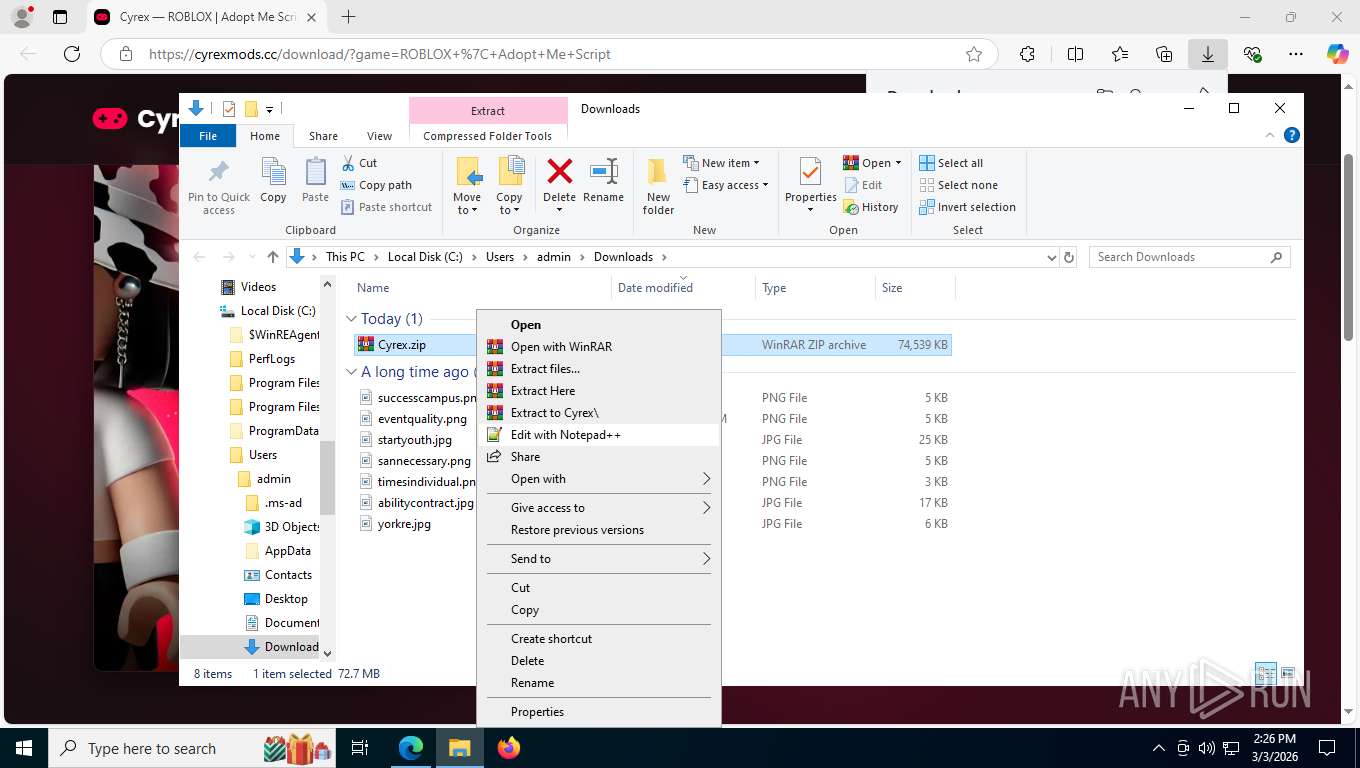Click the New folder icon
Image resolution: width=1360 pixels, height=768 pixels.
658,172
